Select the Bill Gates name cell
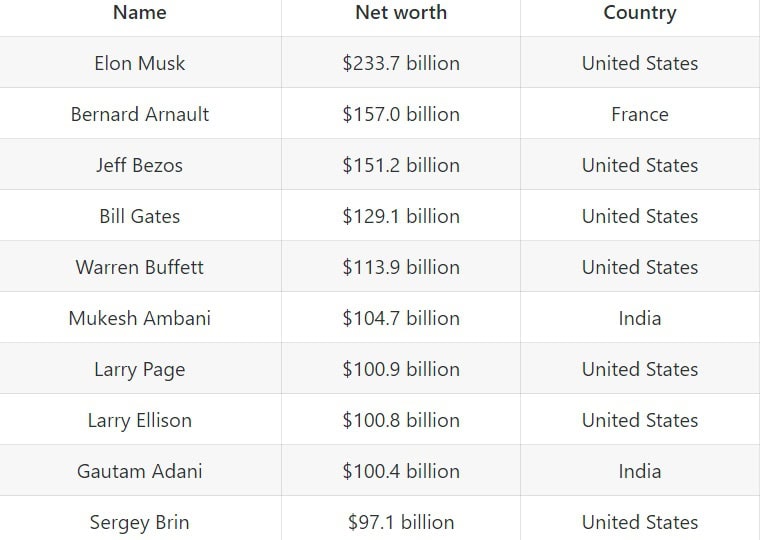This screenshot has height=540, width=767. click(x=140, y=216)
